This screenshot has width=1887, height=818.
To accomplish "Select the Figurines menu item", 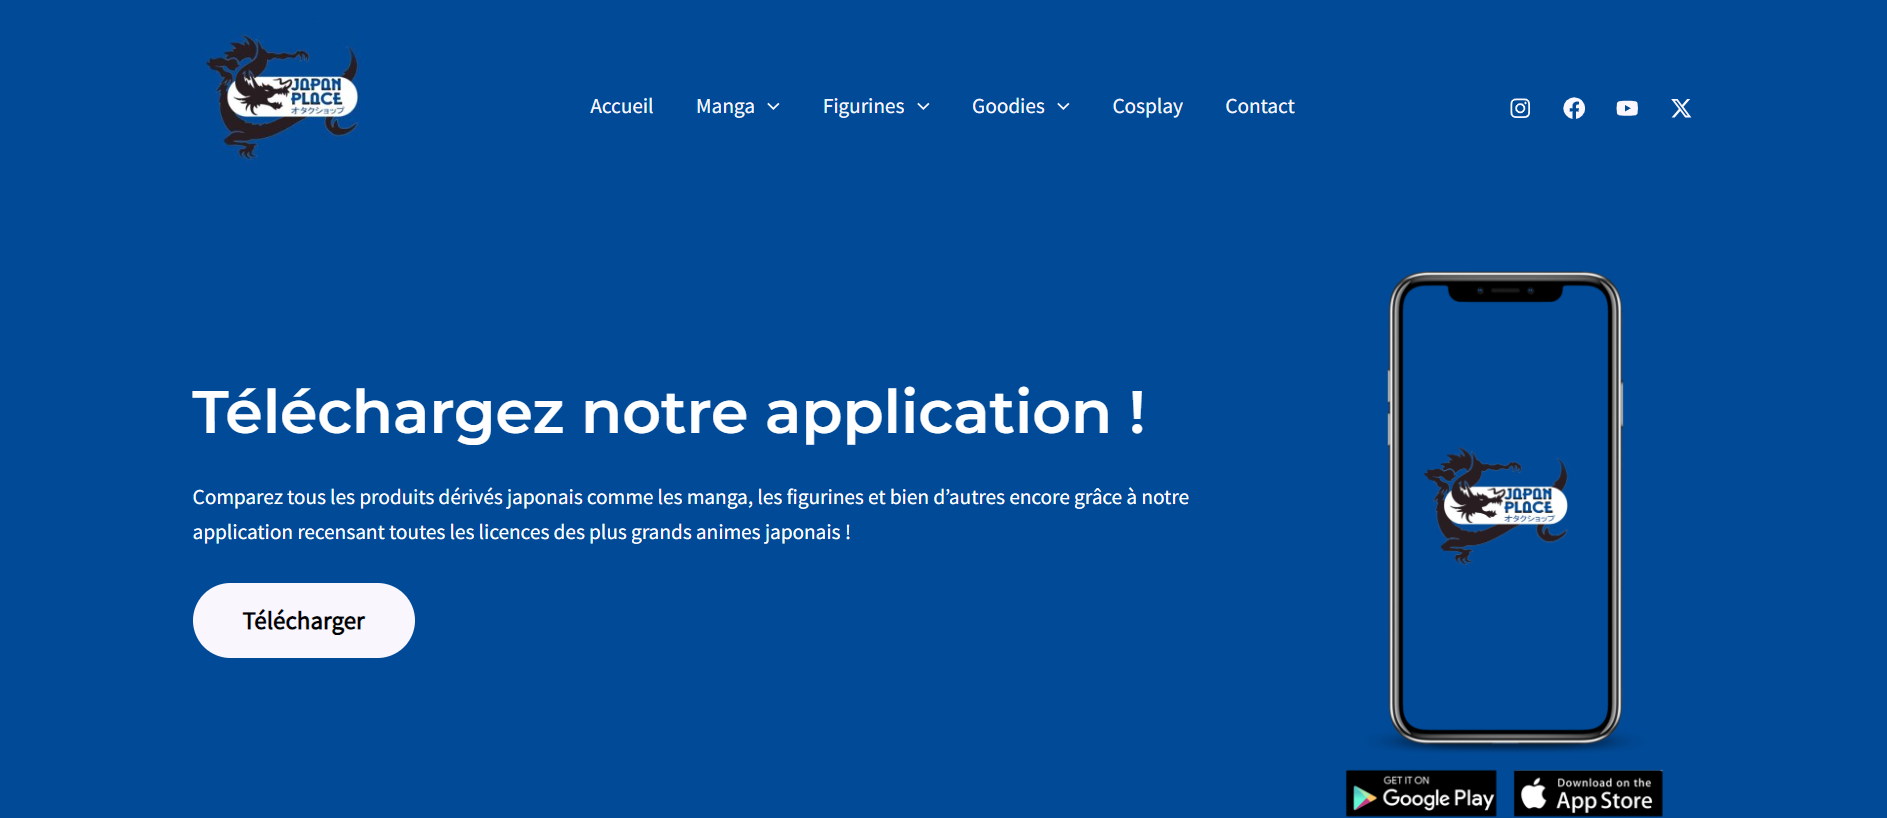I will point(863,106).
